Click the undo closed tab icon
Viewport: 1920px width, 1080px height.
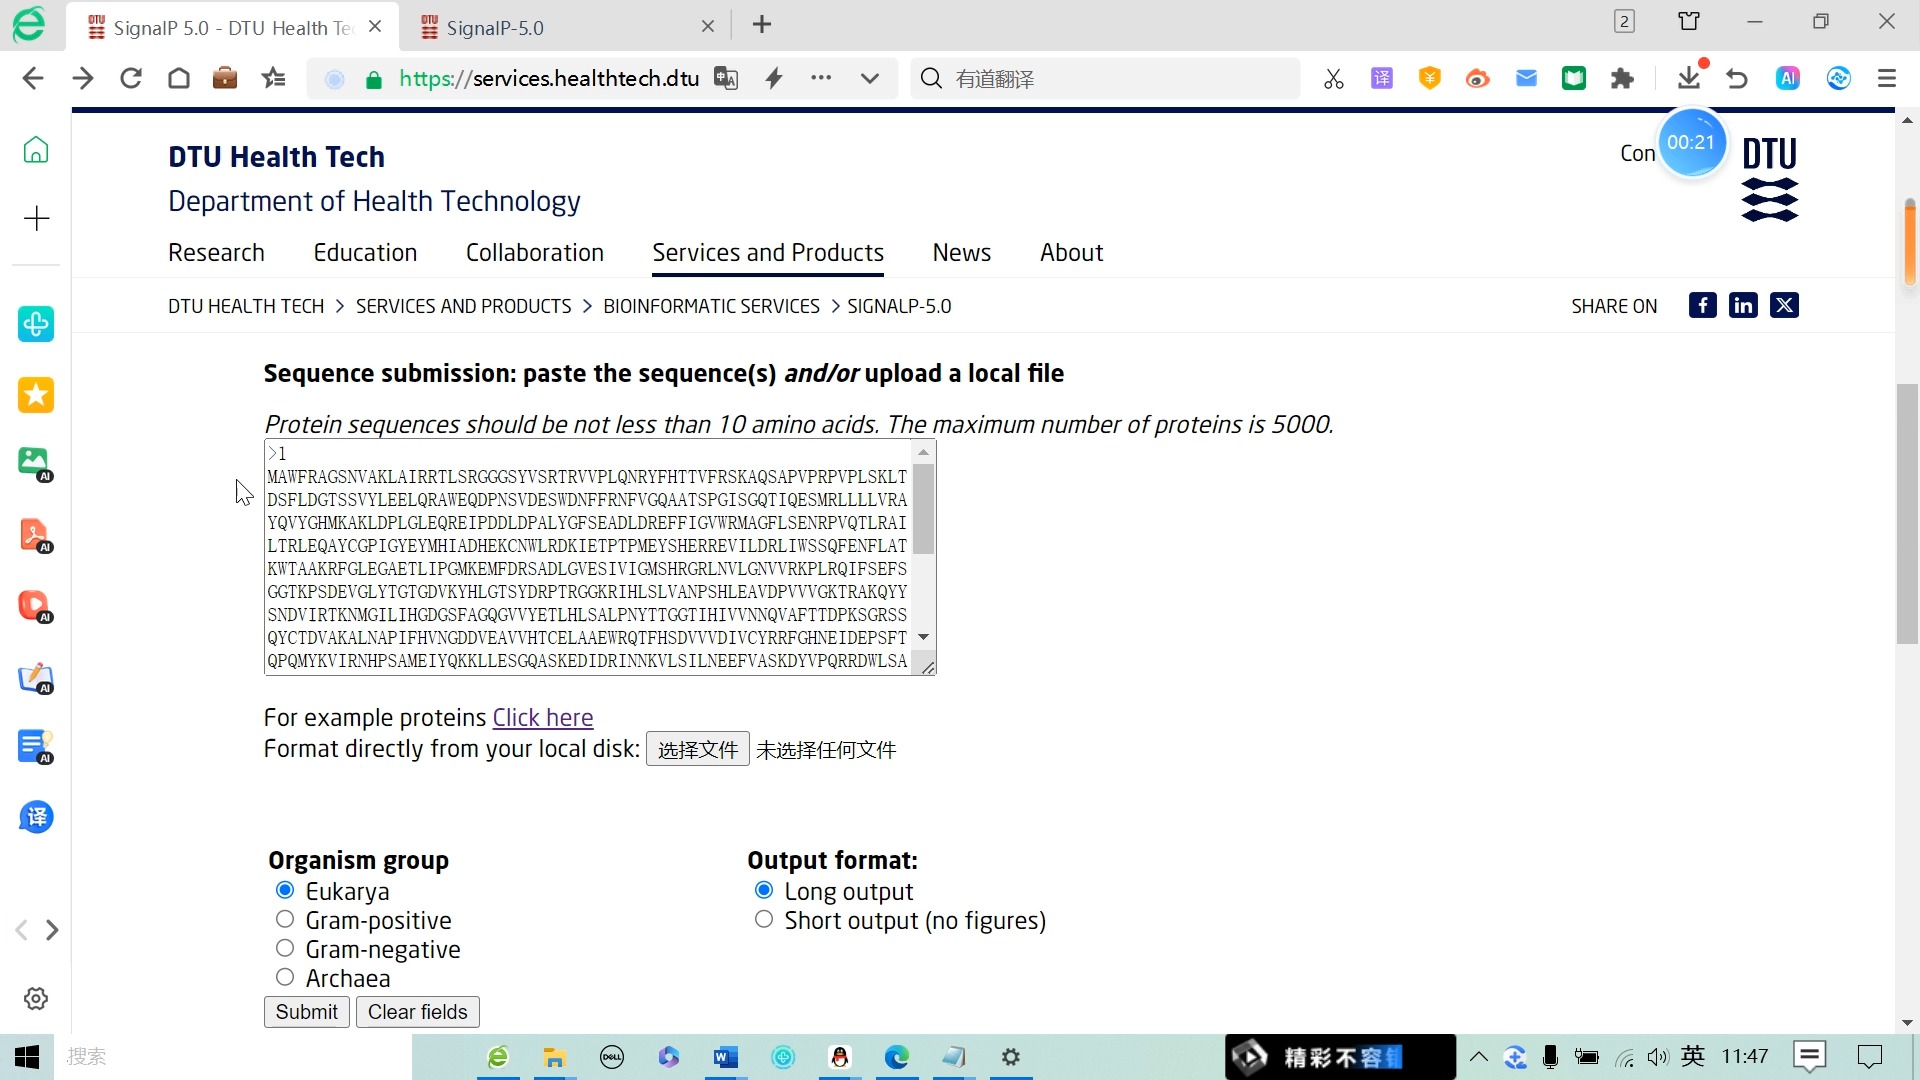tap(1737, 79)
